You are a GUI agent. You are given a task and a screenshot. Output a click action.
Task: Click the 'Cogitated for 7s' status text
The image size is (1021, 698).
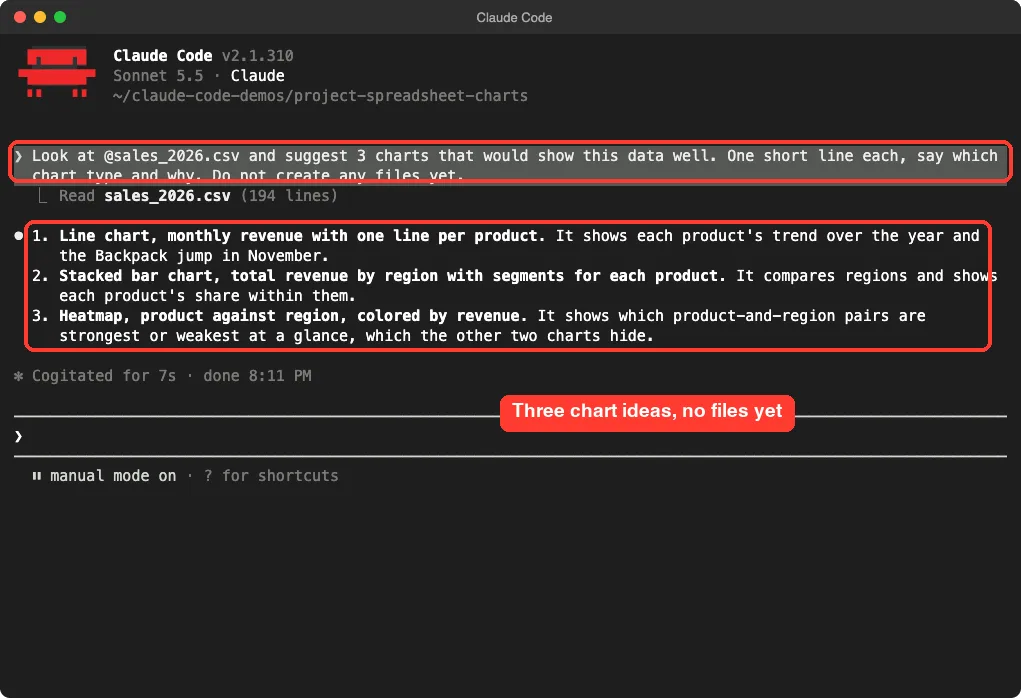coord(104,376)
